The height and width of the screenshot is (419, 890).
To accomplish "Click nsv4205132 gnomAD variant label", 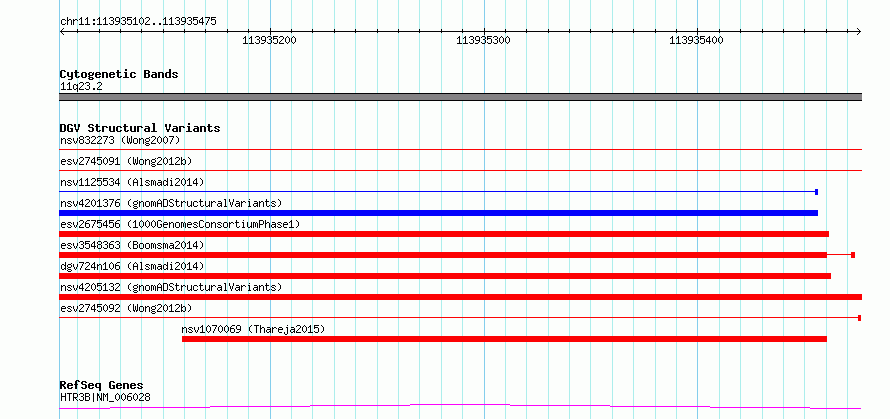I will (171, 287).
